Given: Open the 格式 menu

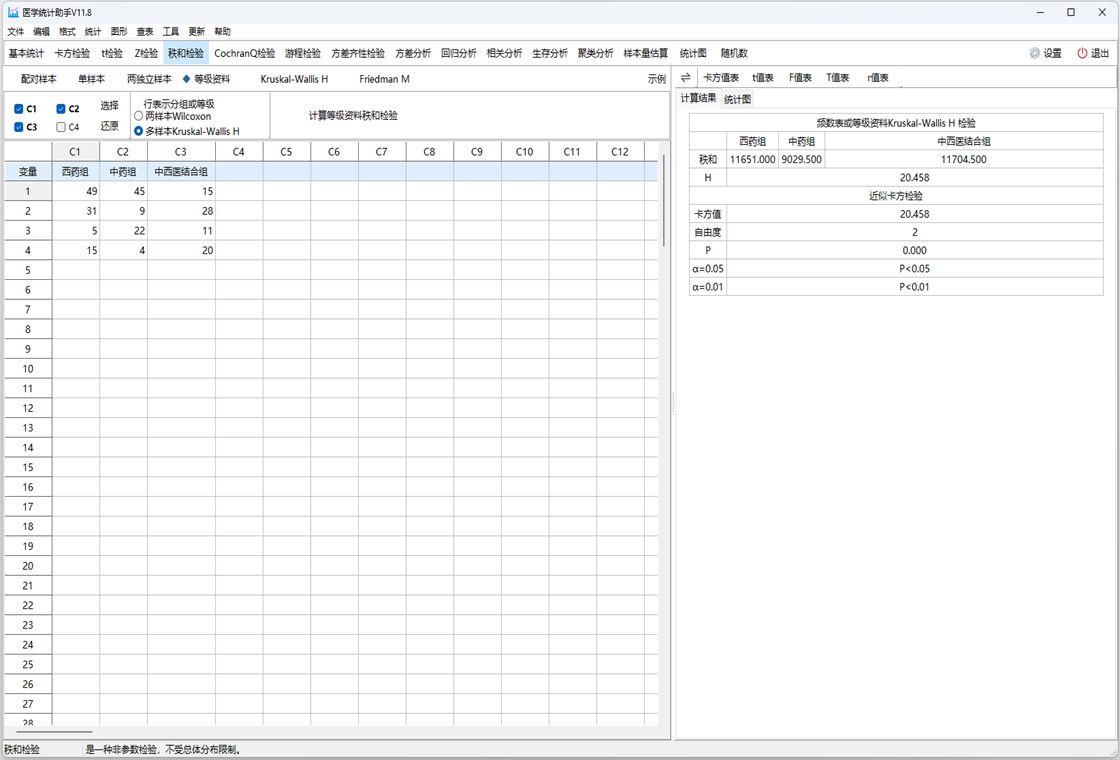Looking at the screenshot, I should click(67, 31).
